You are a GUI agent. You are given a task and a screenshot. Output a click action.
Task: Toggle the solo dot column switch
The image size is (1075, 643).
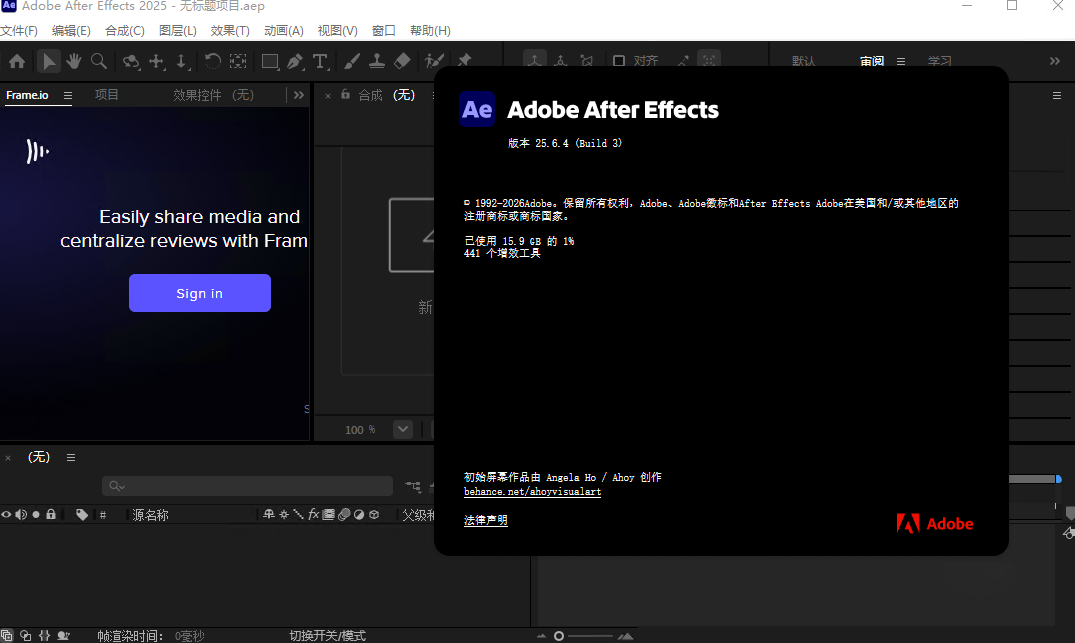(x=36, y=514)
